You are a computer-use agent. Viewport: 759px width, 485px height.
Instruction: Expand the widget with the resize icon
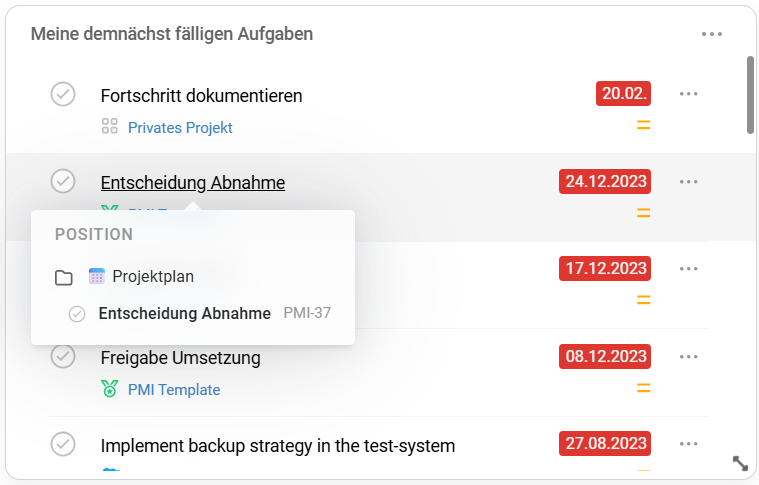(x=740, y=463)
